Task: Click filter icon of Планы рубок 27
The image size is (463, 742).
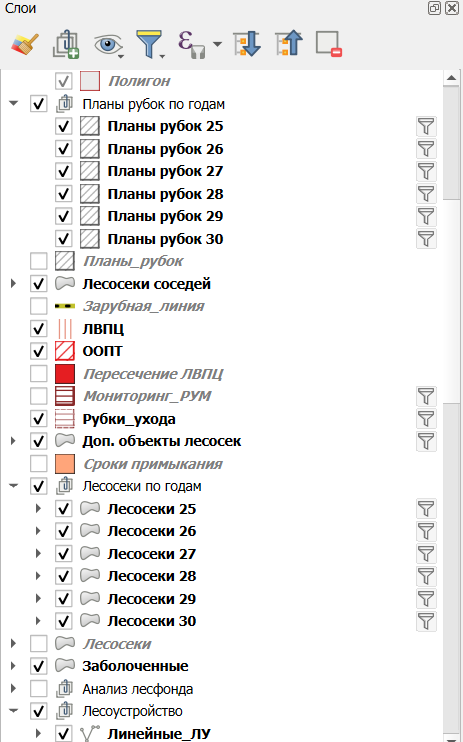Action: 426,171
